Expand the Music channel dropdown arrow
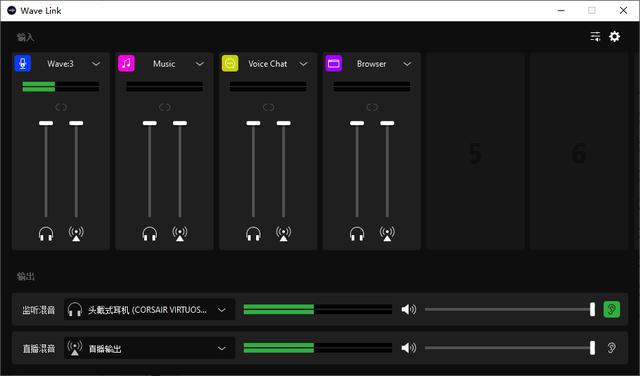Viewport: 640px width, 376px height. (200, 64)
